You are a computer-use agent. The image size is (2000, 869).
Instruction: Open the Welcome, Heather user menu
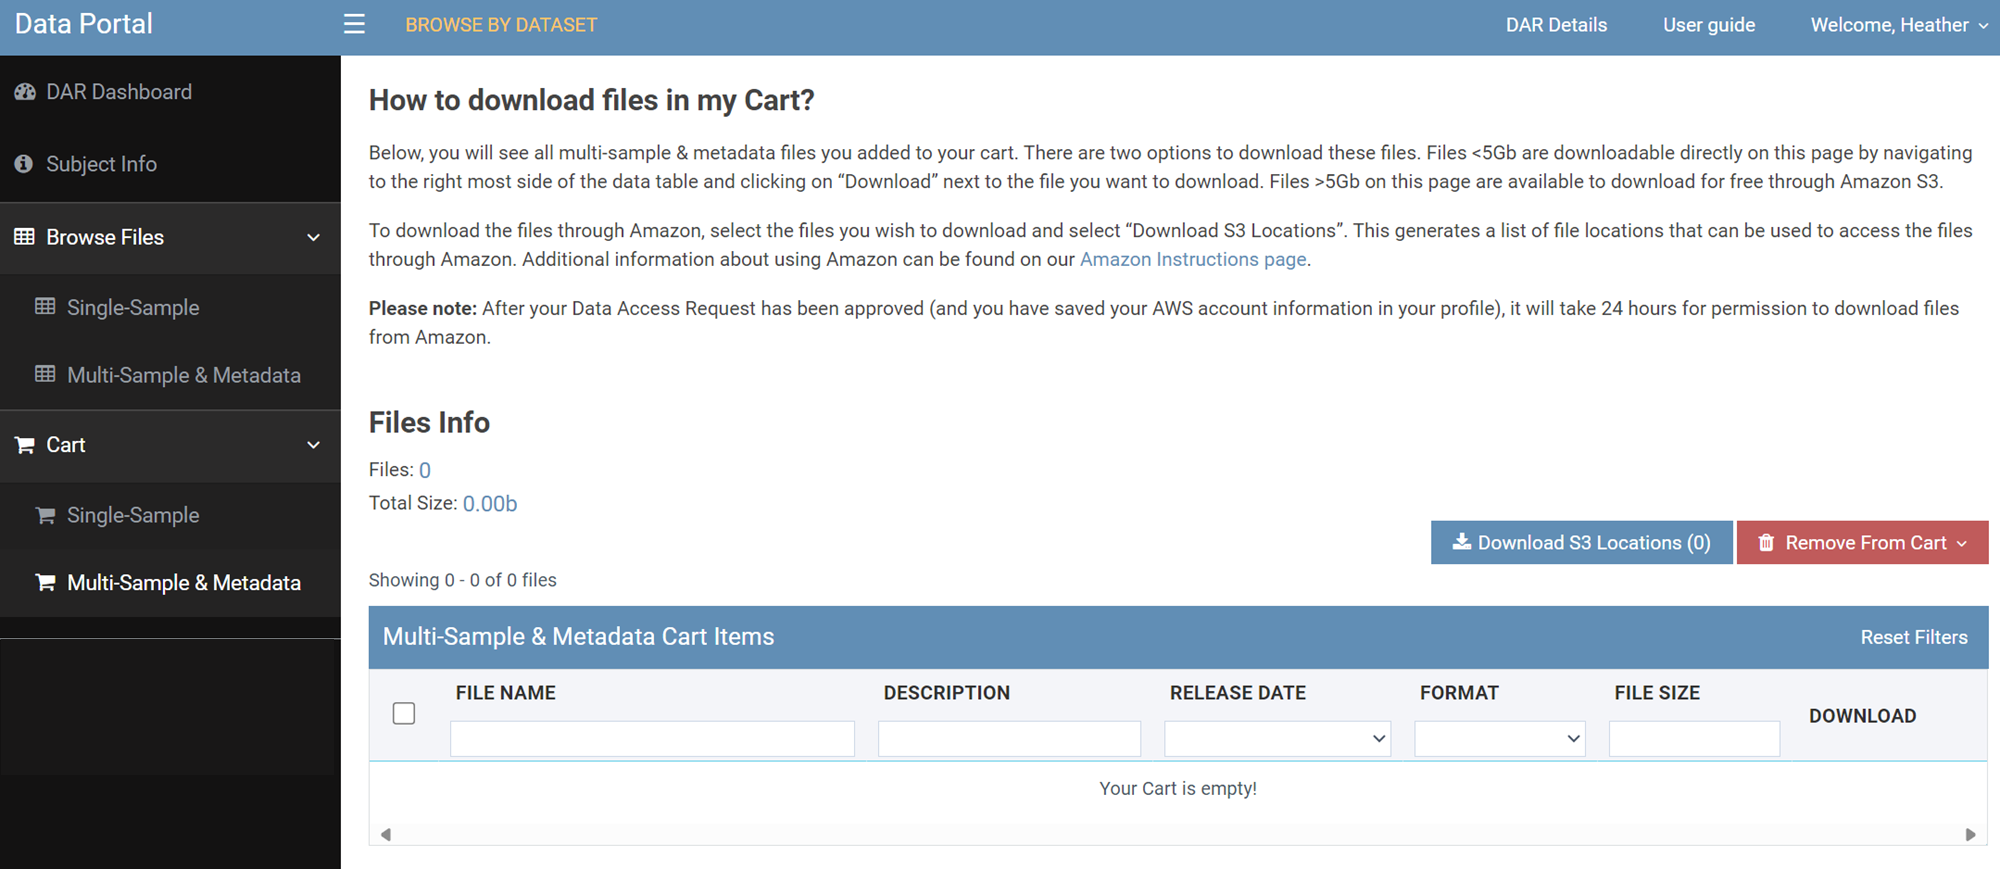click(1898, 25)
